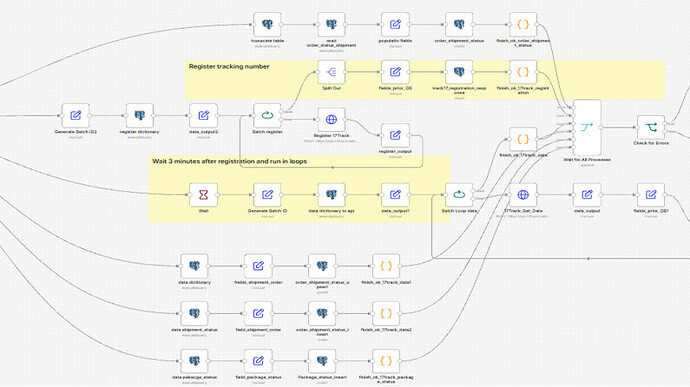The width and height of the screenshot is (690, 387).
Task: Select the field_shipment_order edit node
Action: (258, 313)
